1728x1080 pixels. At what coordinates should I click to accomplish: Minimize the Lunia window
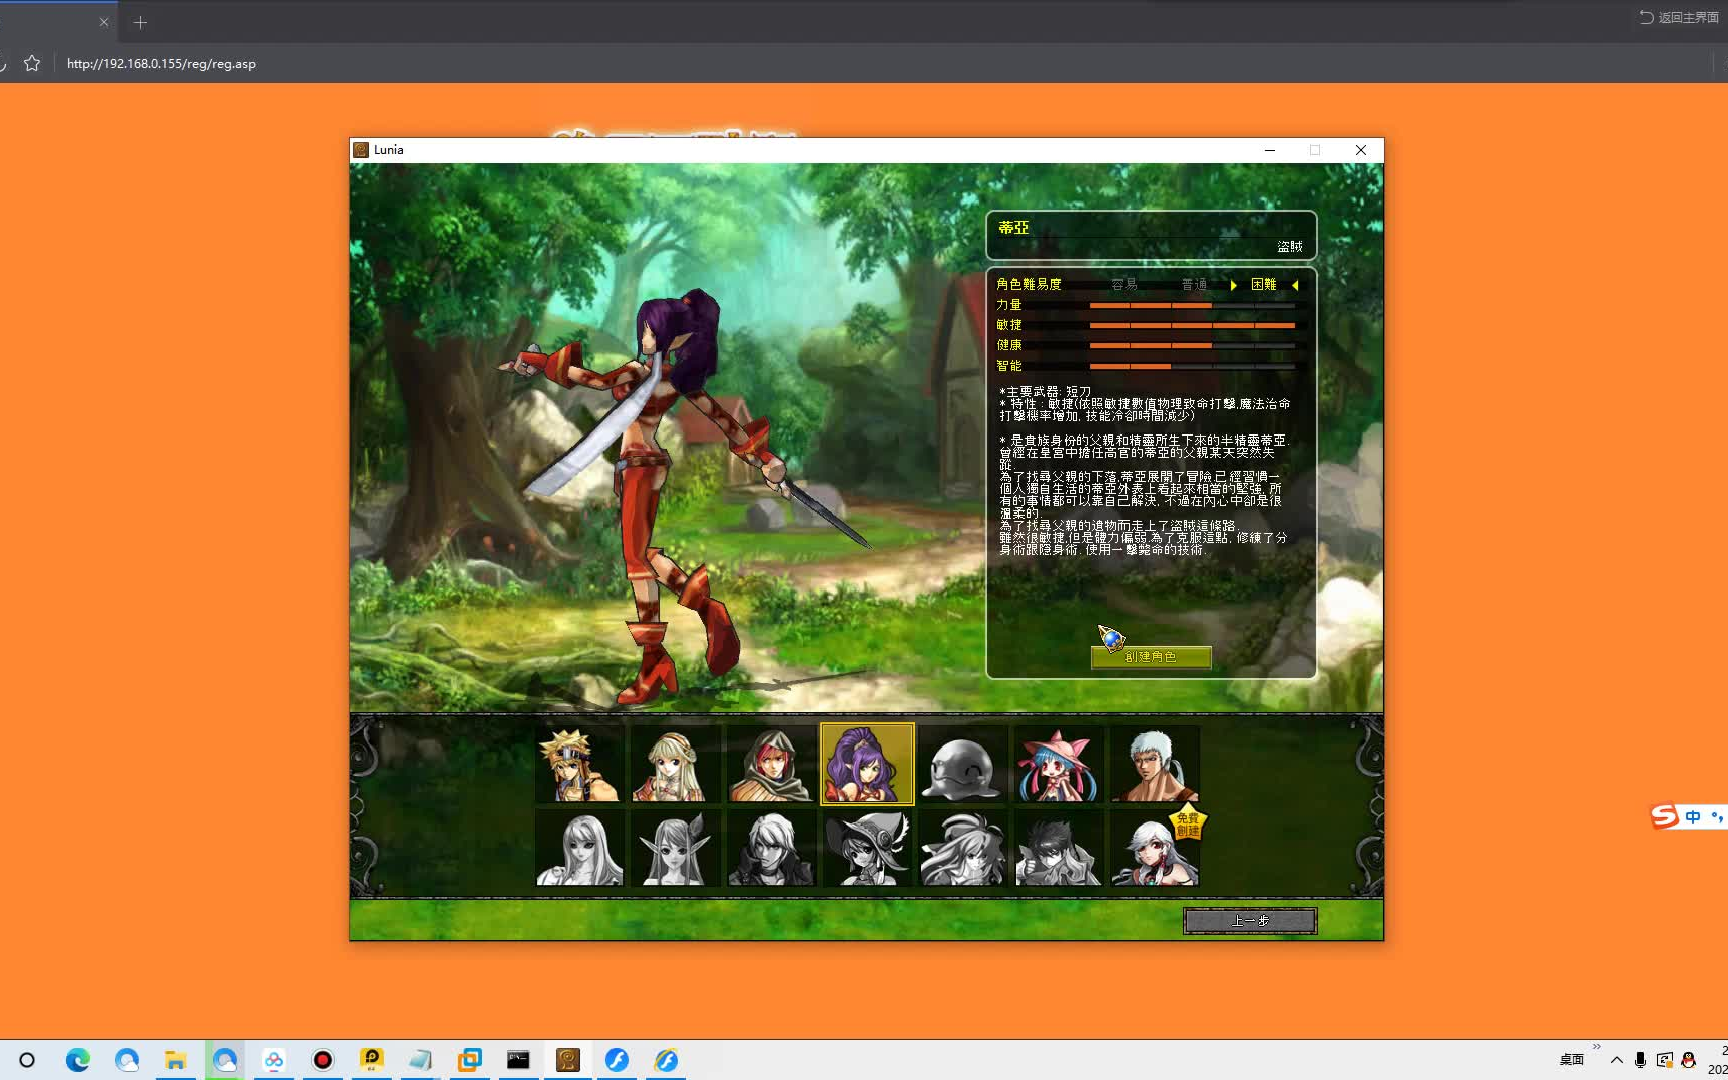pos(1270,150)
